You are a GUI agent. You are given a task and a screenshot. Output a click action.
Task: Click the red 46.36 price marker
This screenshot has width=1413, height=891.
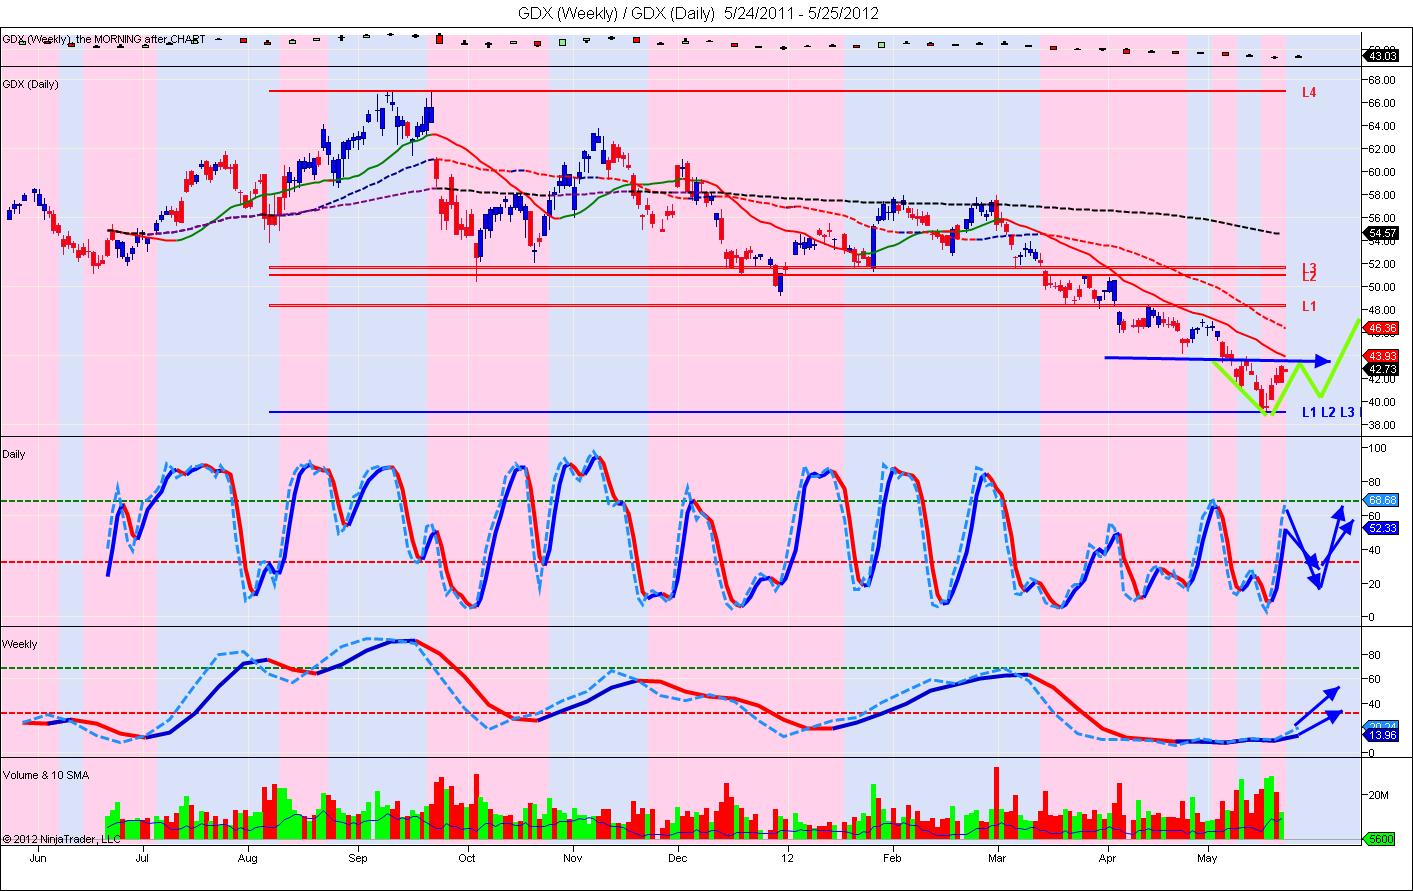[x=1381, y=327]
